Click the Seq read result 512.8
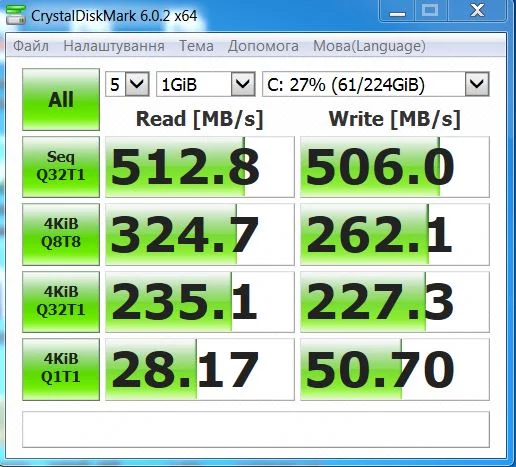This screenshot has height=467, width=516. [x=200, y=167]
